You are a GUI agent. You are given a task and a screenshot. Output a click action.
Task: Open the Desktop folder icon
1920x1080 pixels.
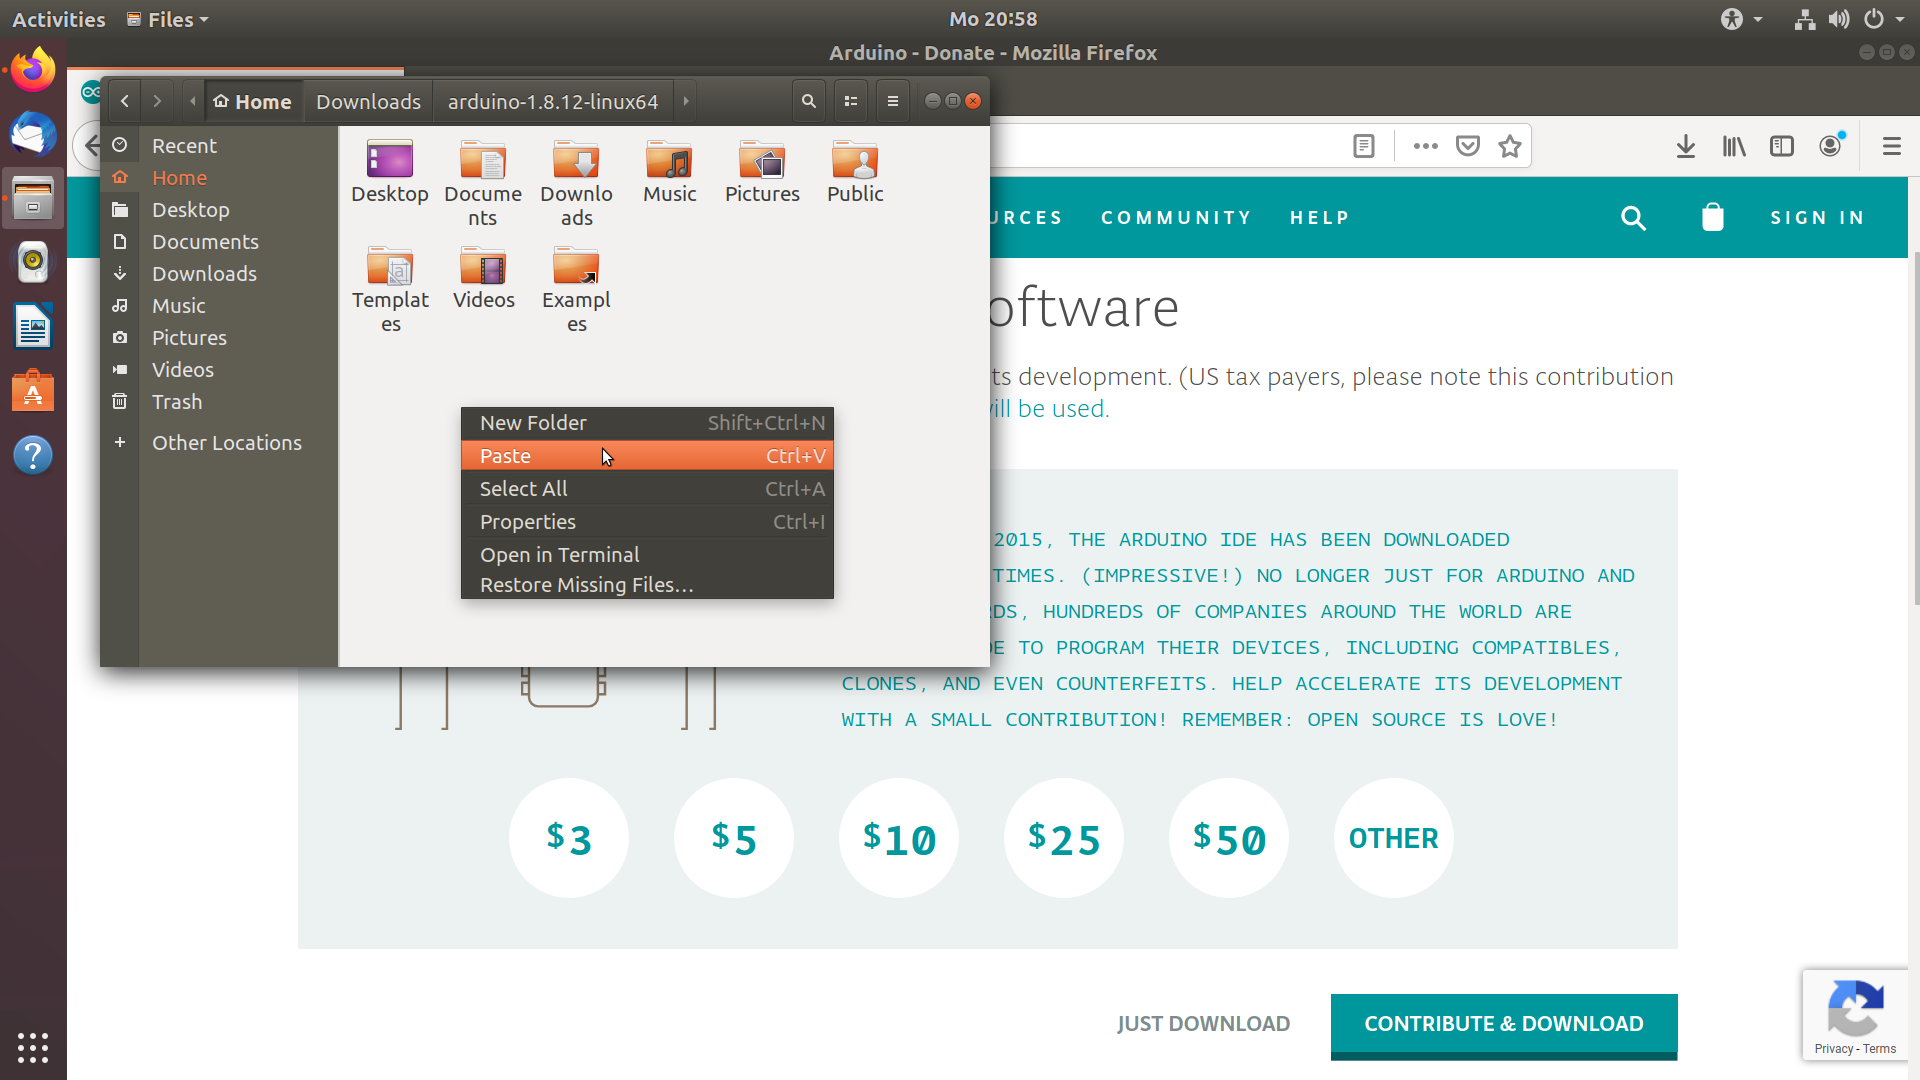390,160
